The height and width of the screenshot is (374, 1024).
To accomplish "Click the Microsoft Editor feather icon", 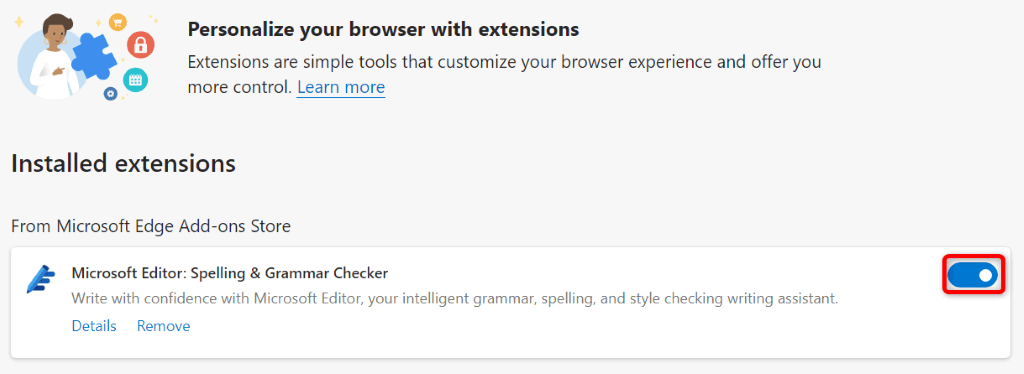I will [40, 279].
